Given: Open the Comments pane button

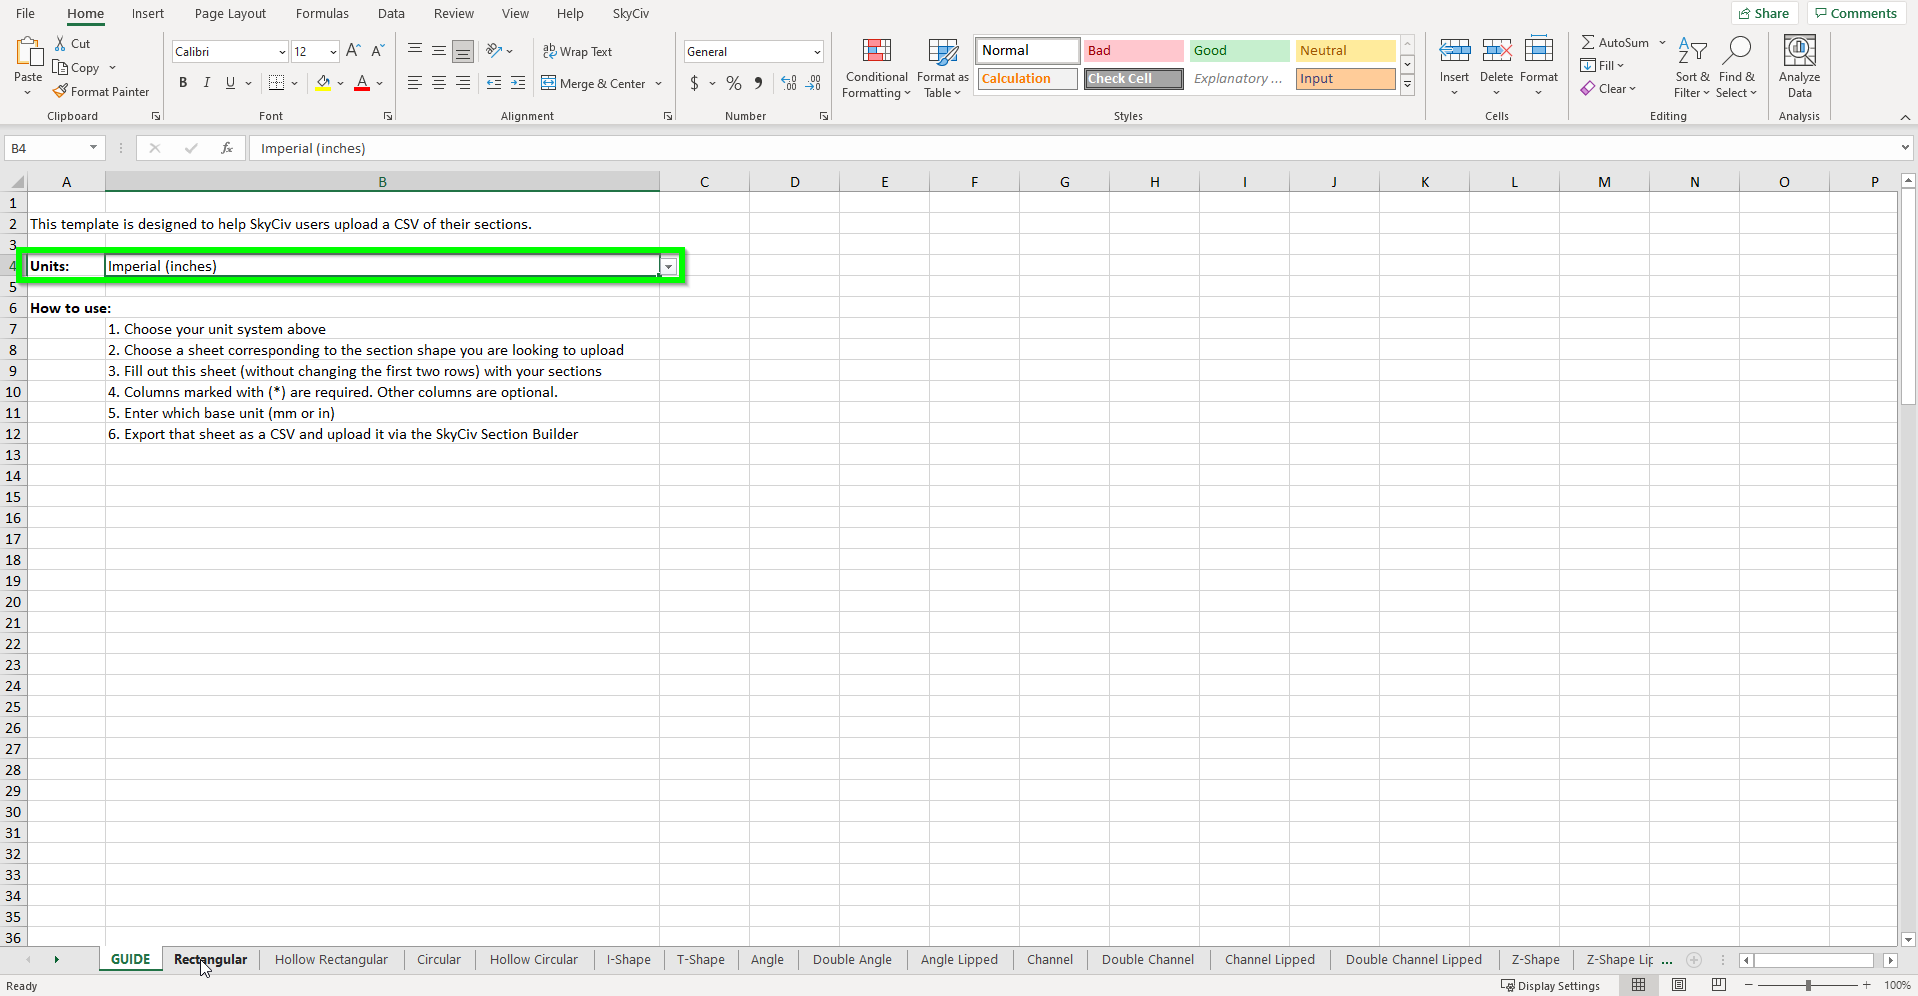Looking at the screenshot, I should (1856, 13).
